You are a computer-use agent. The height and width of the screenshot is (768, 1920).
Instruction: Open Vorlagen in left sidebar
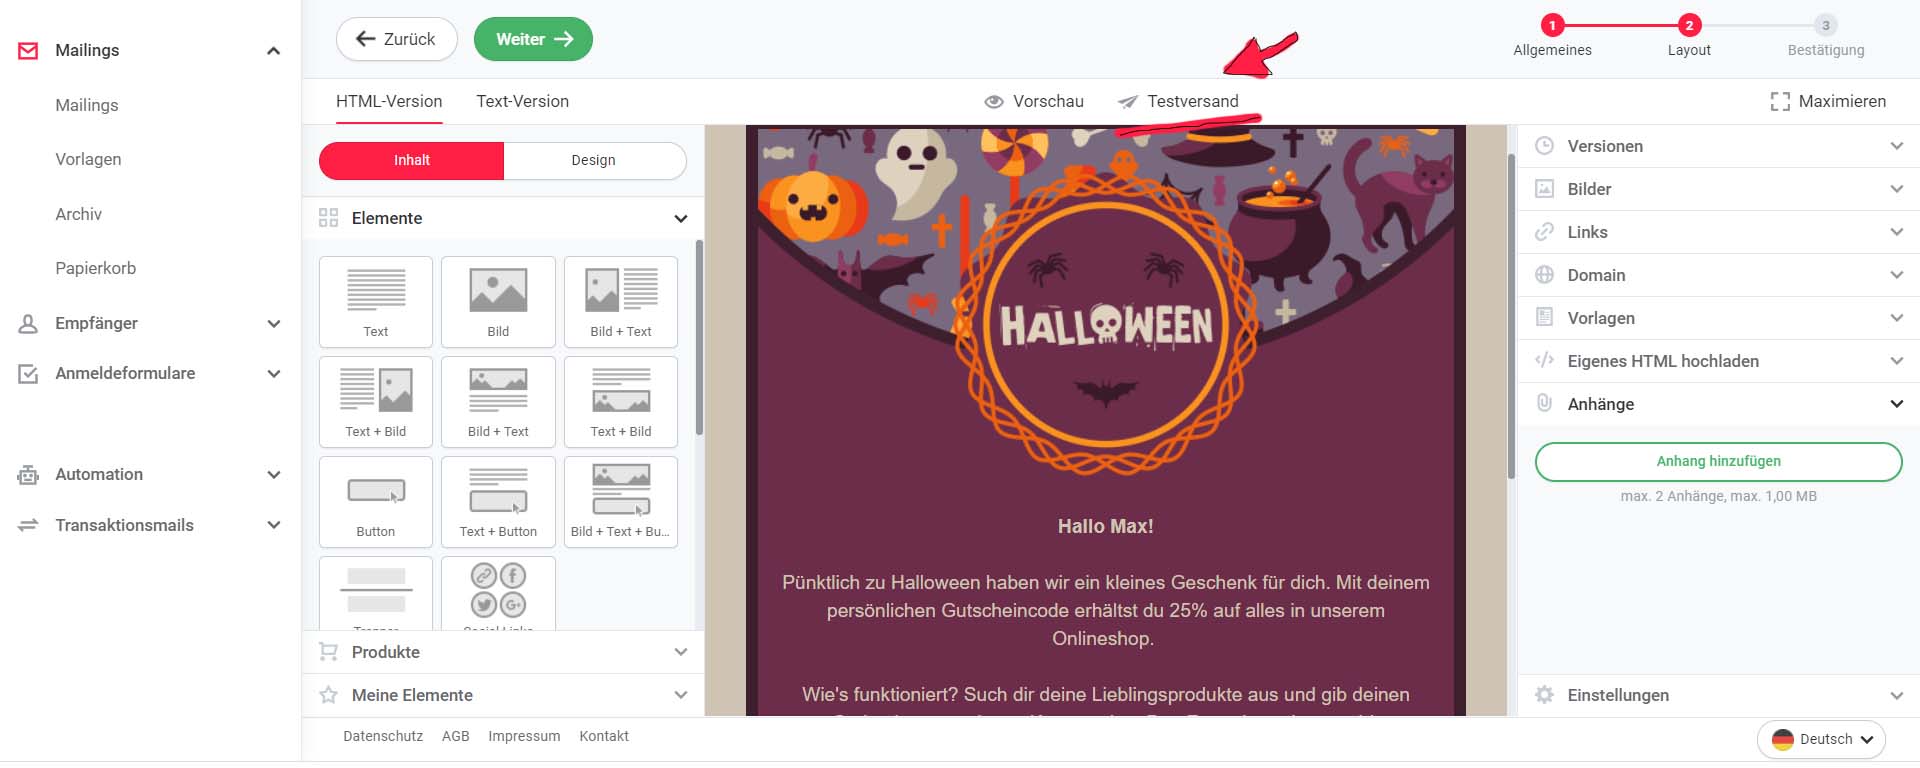pos(88,159)
